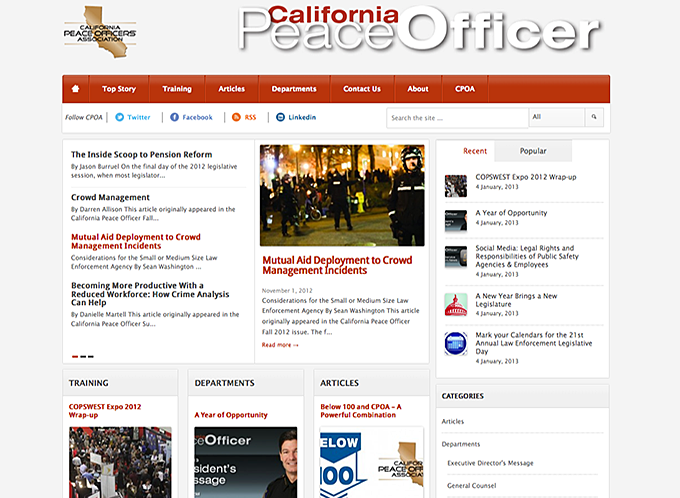This screenshot has height=498, width=680.
Task: Click the Facebook icon
Action: pos(175,117)
